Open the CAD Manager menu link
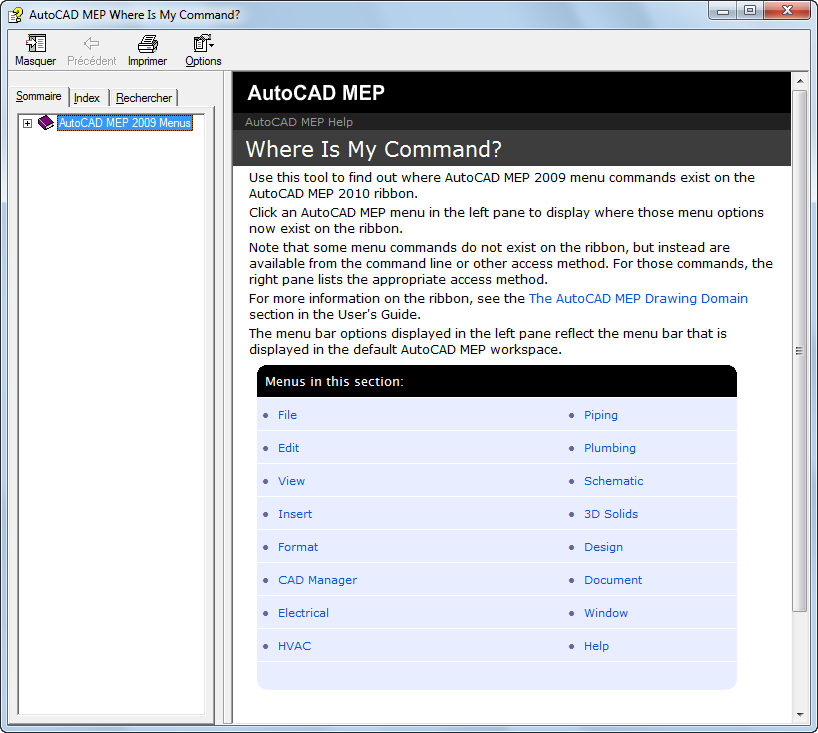The image size is (818, 733). [x=317, y=580]
